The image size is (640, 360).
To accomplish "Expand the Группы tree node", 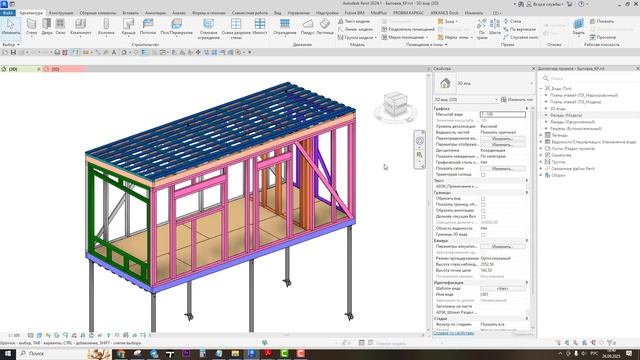I will point(541,162).
